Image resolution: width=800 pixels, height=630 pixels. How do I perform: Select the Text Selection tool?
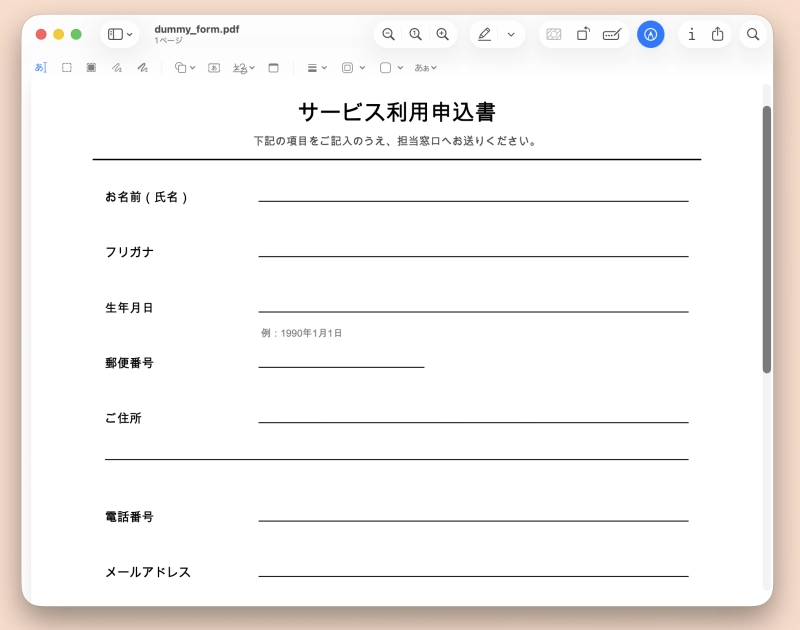tap(40, 67)
